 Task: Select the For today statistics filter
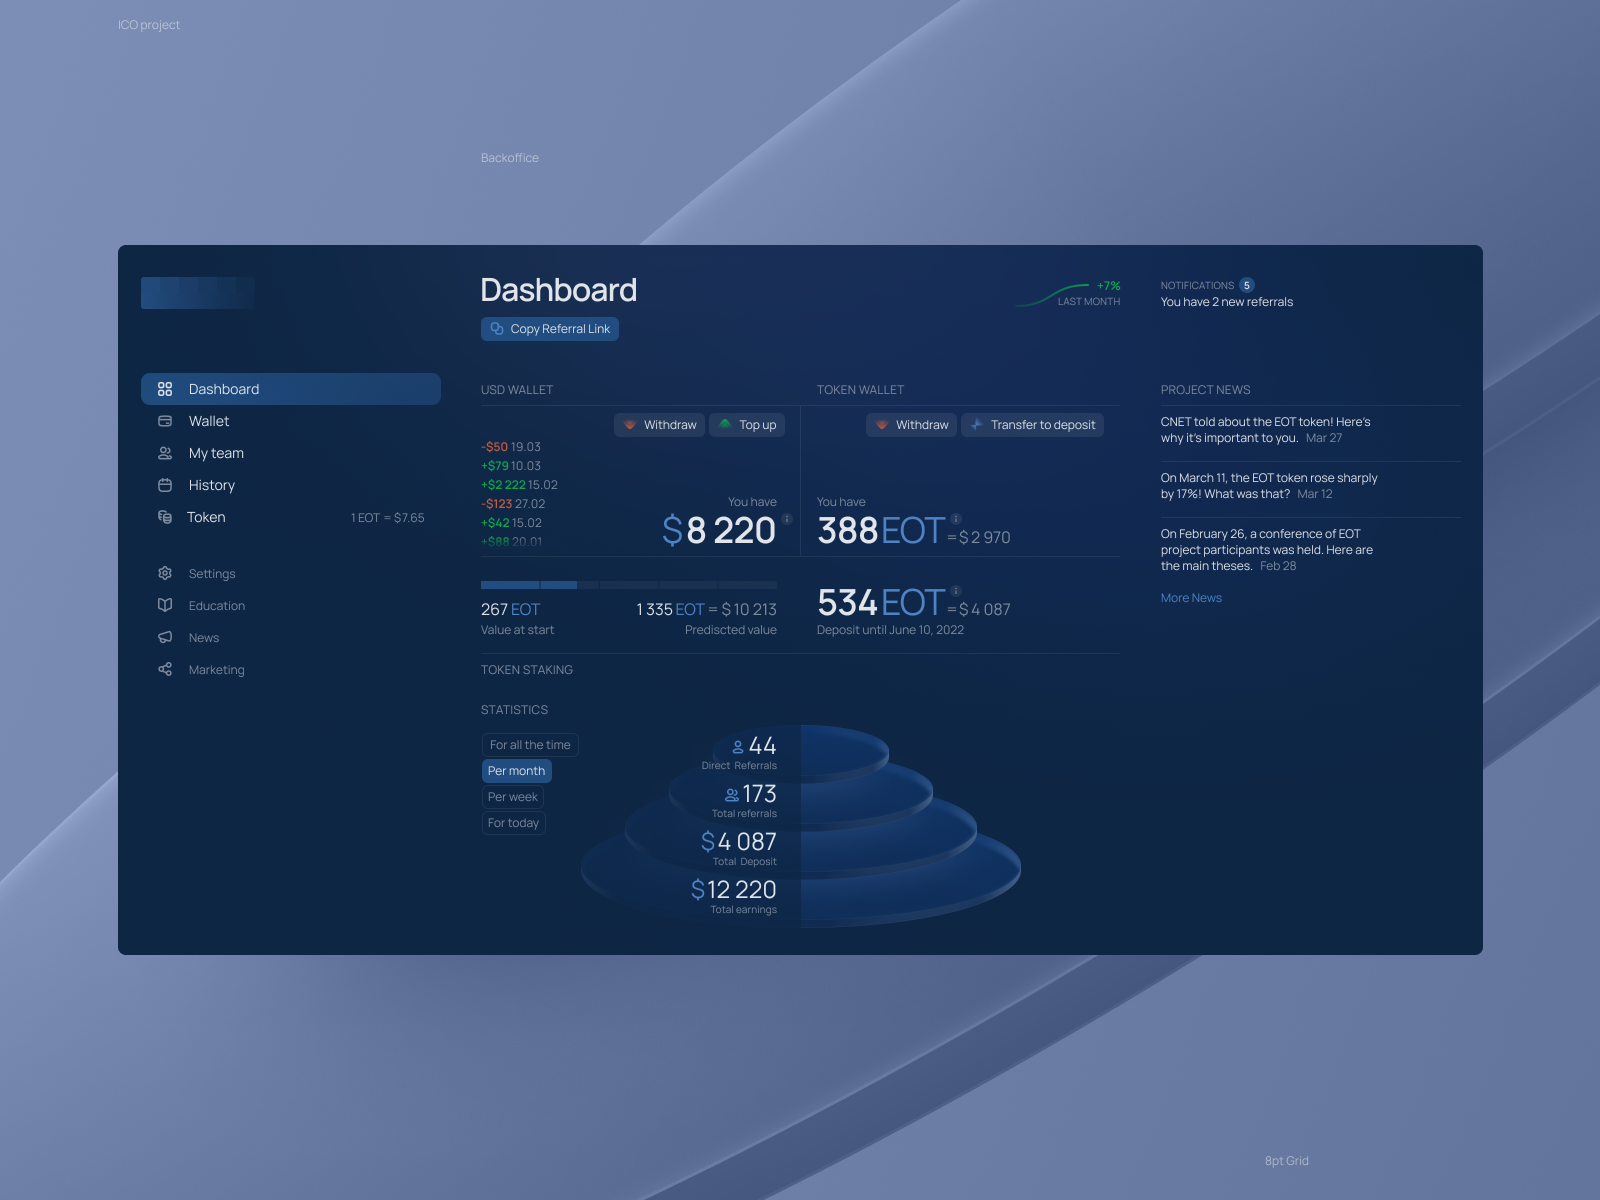point(514,823)
